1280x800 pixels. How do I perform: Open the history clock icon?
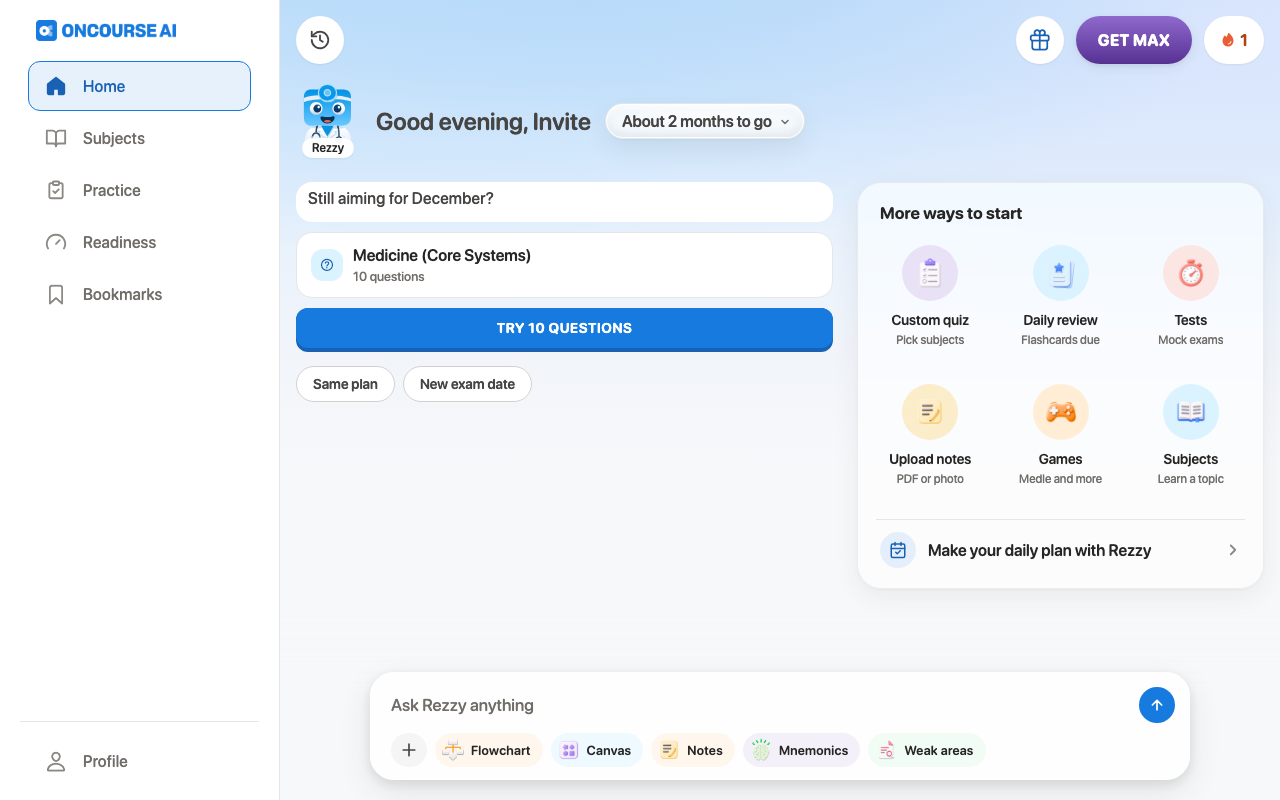coord(320,40)
